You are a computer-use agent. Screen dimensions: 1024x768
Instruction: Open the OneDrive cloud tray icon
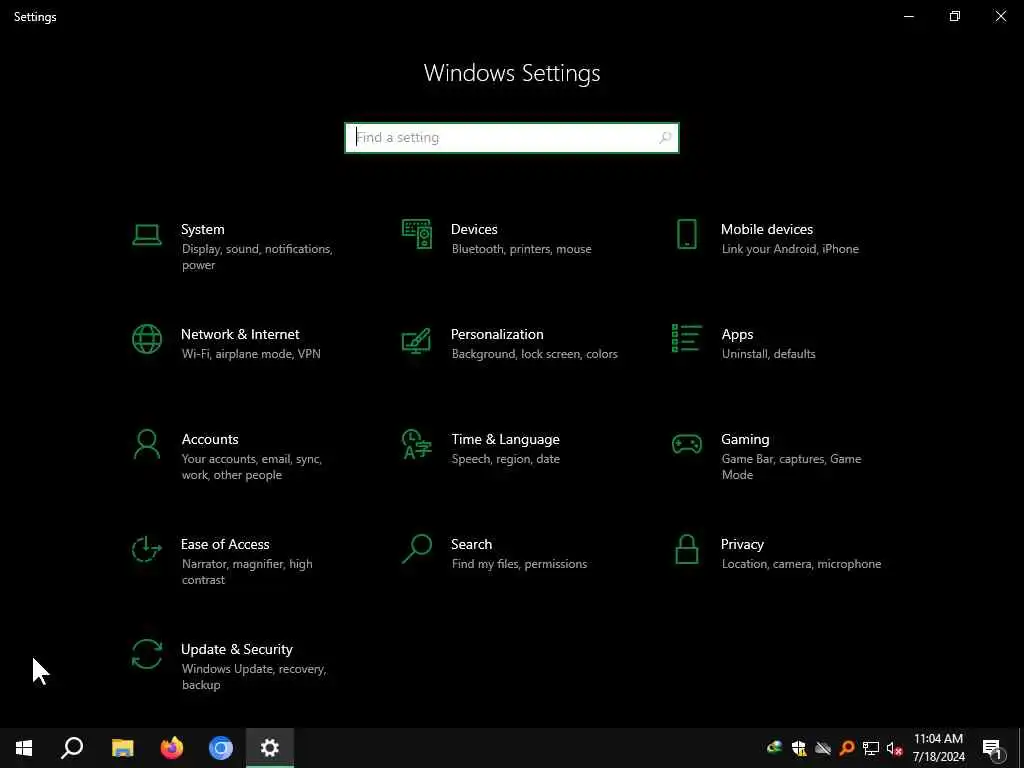[823, 748]
